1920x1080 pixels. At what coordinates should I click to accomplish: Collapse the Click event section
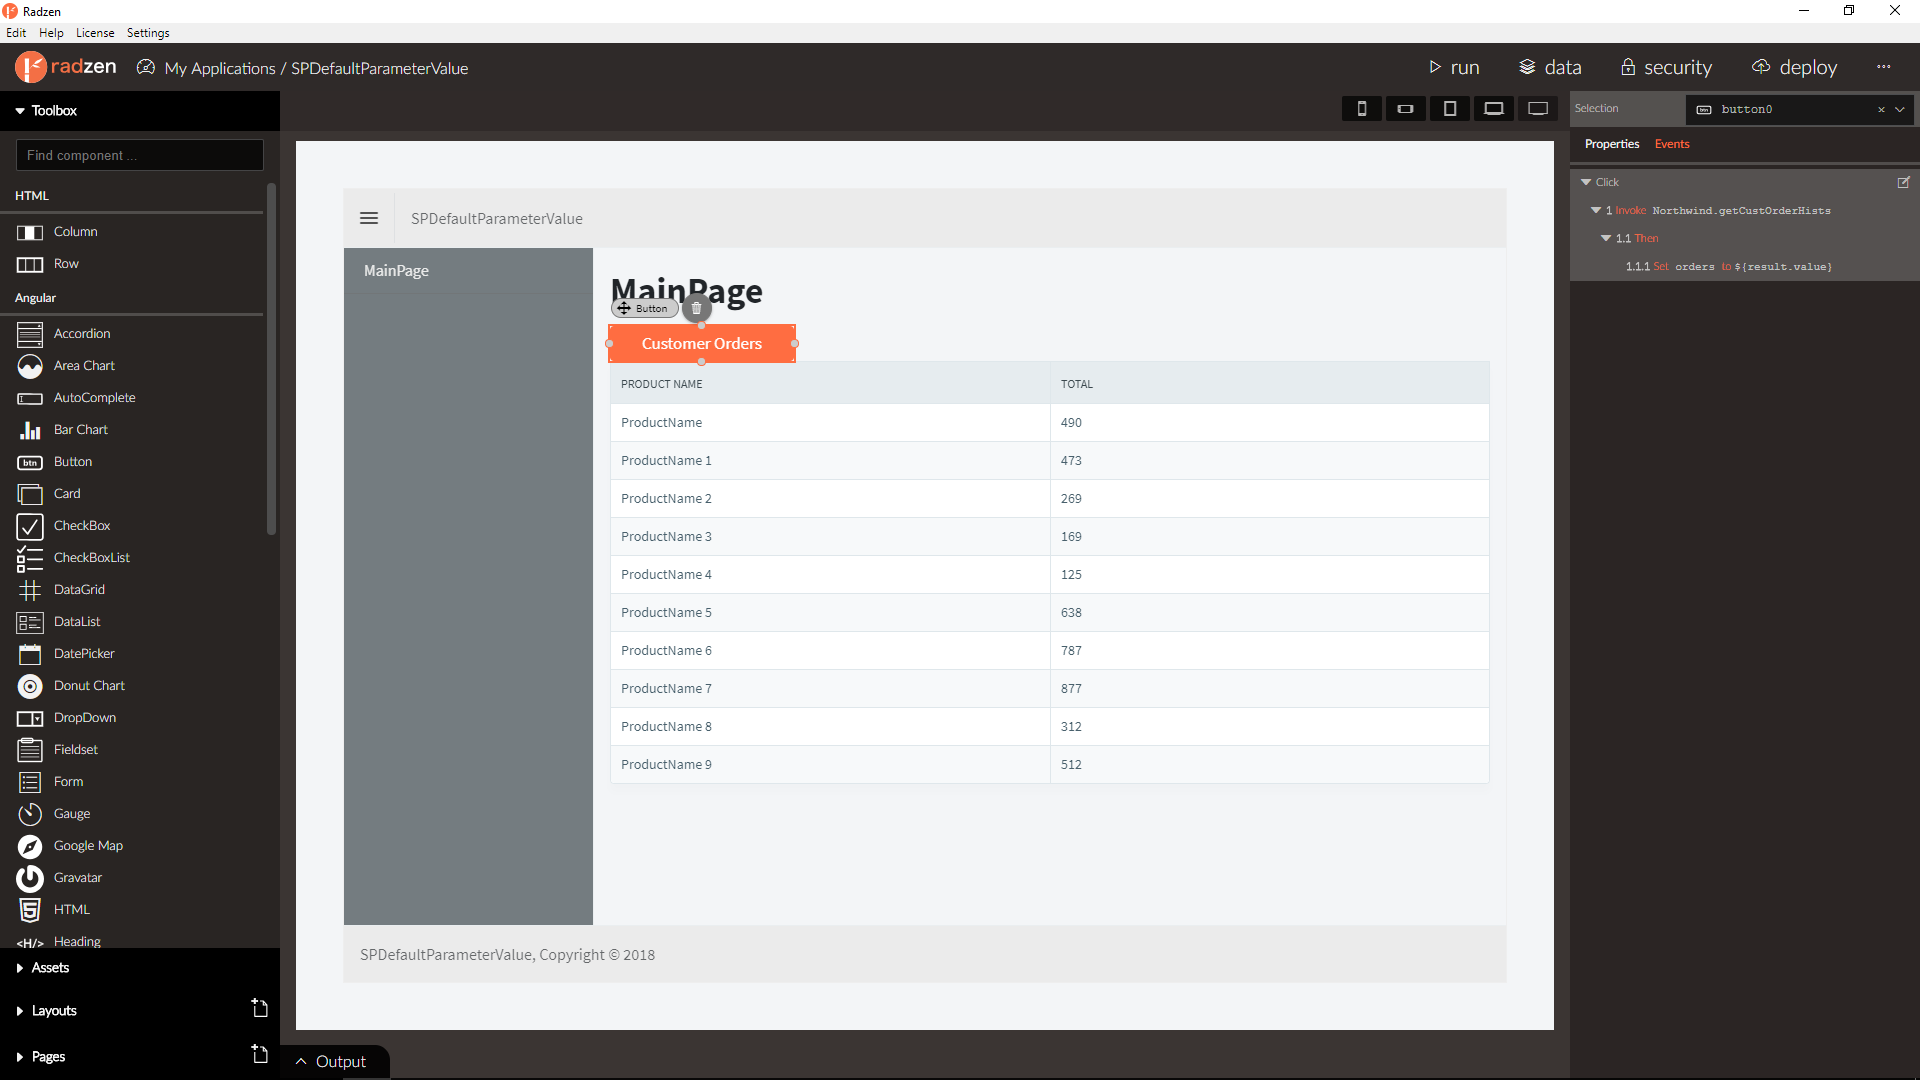point(1586,182)
